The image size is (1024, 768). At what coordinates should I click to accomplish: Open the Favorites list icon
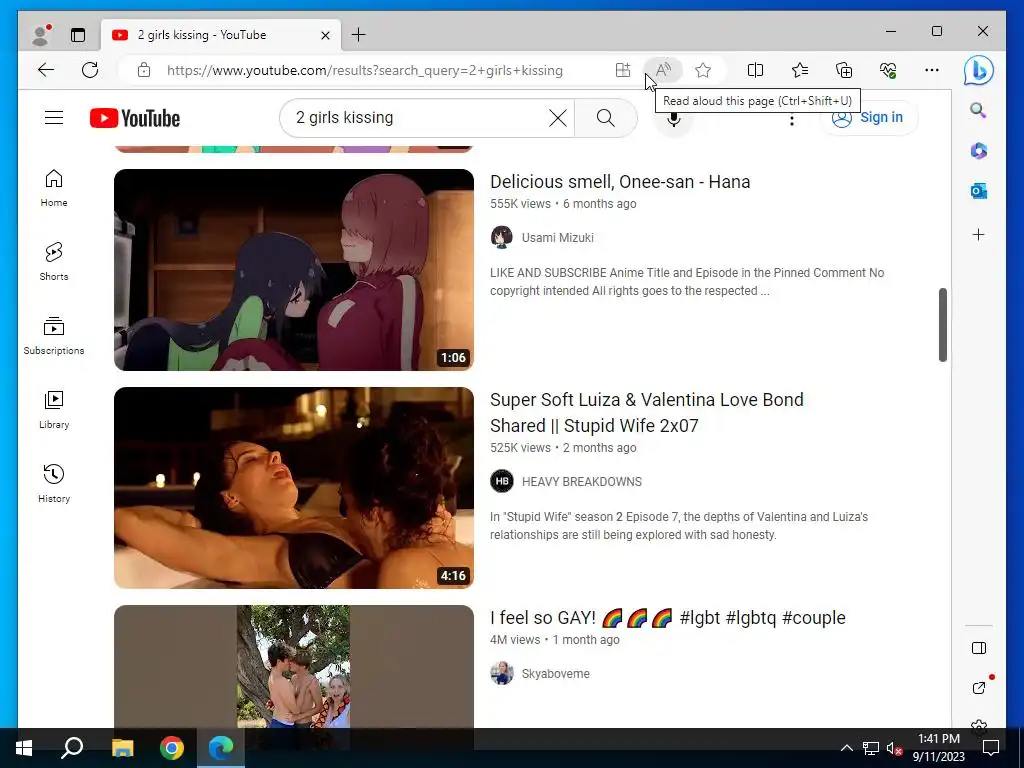tap(799, 70)
